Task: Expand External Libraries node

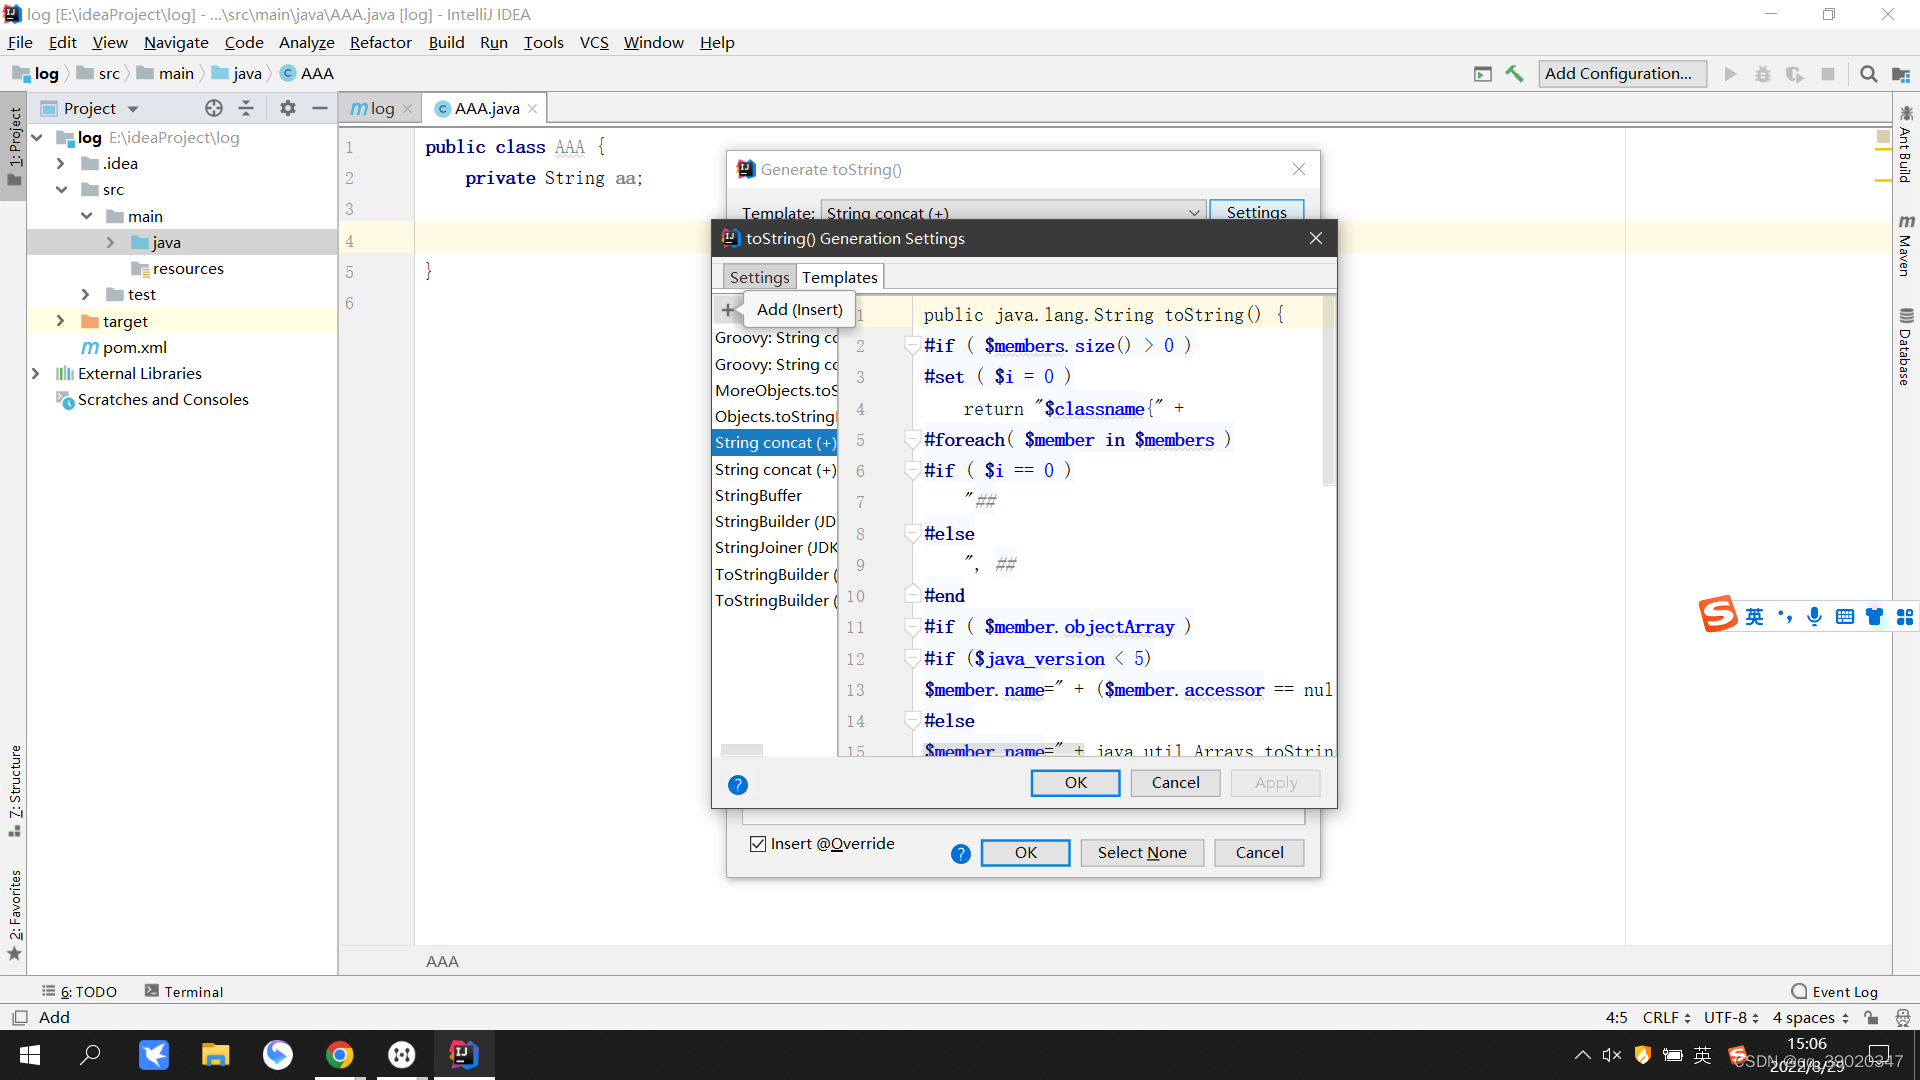Action: coord(35,373)
